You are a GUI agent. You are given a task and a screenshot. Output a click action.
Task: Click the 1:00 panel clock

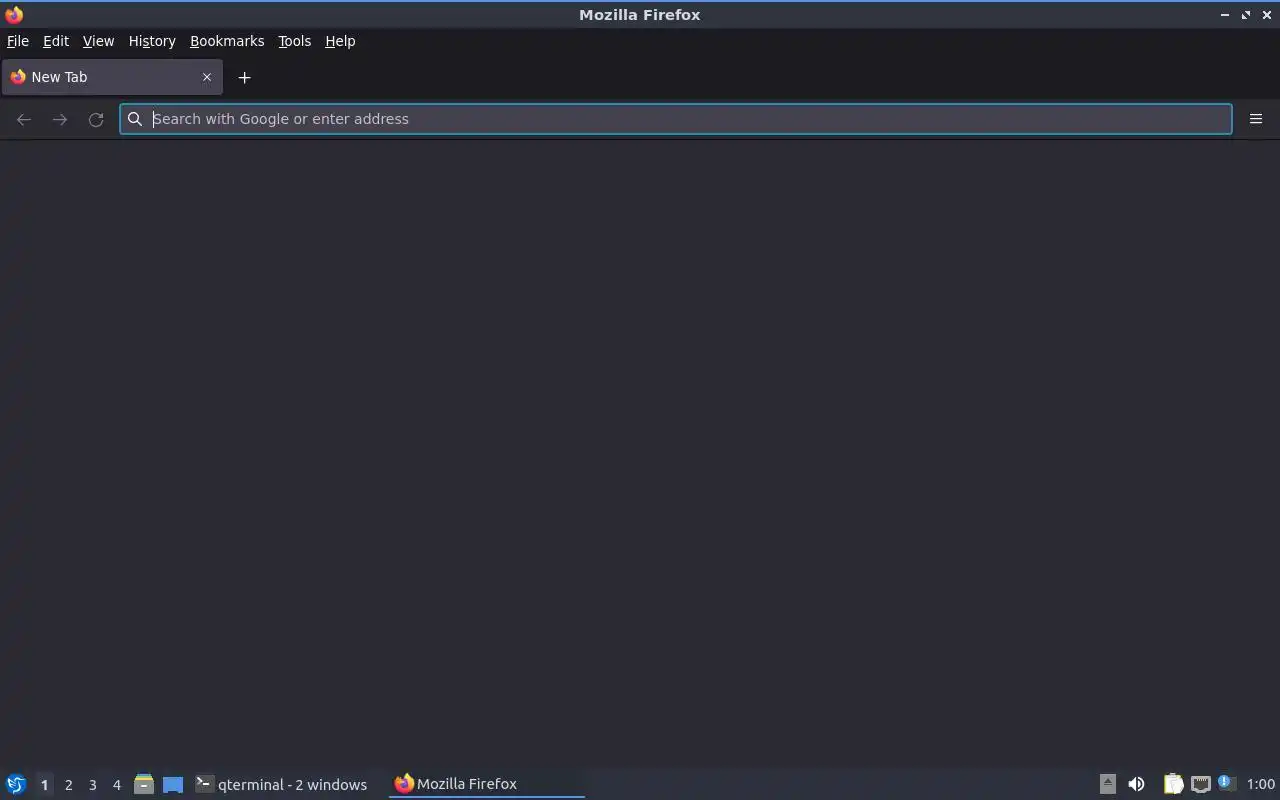[x=1260, y=784]
